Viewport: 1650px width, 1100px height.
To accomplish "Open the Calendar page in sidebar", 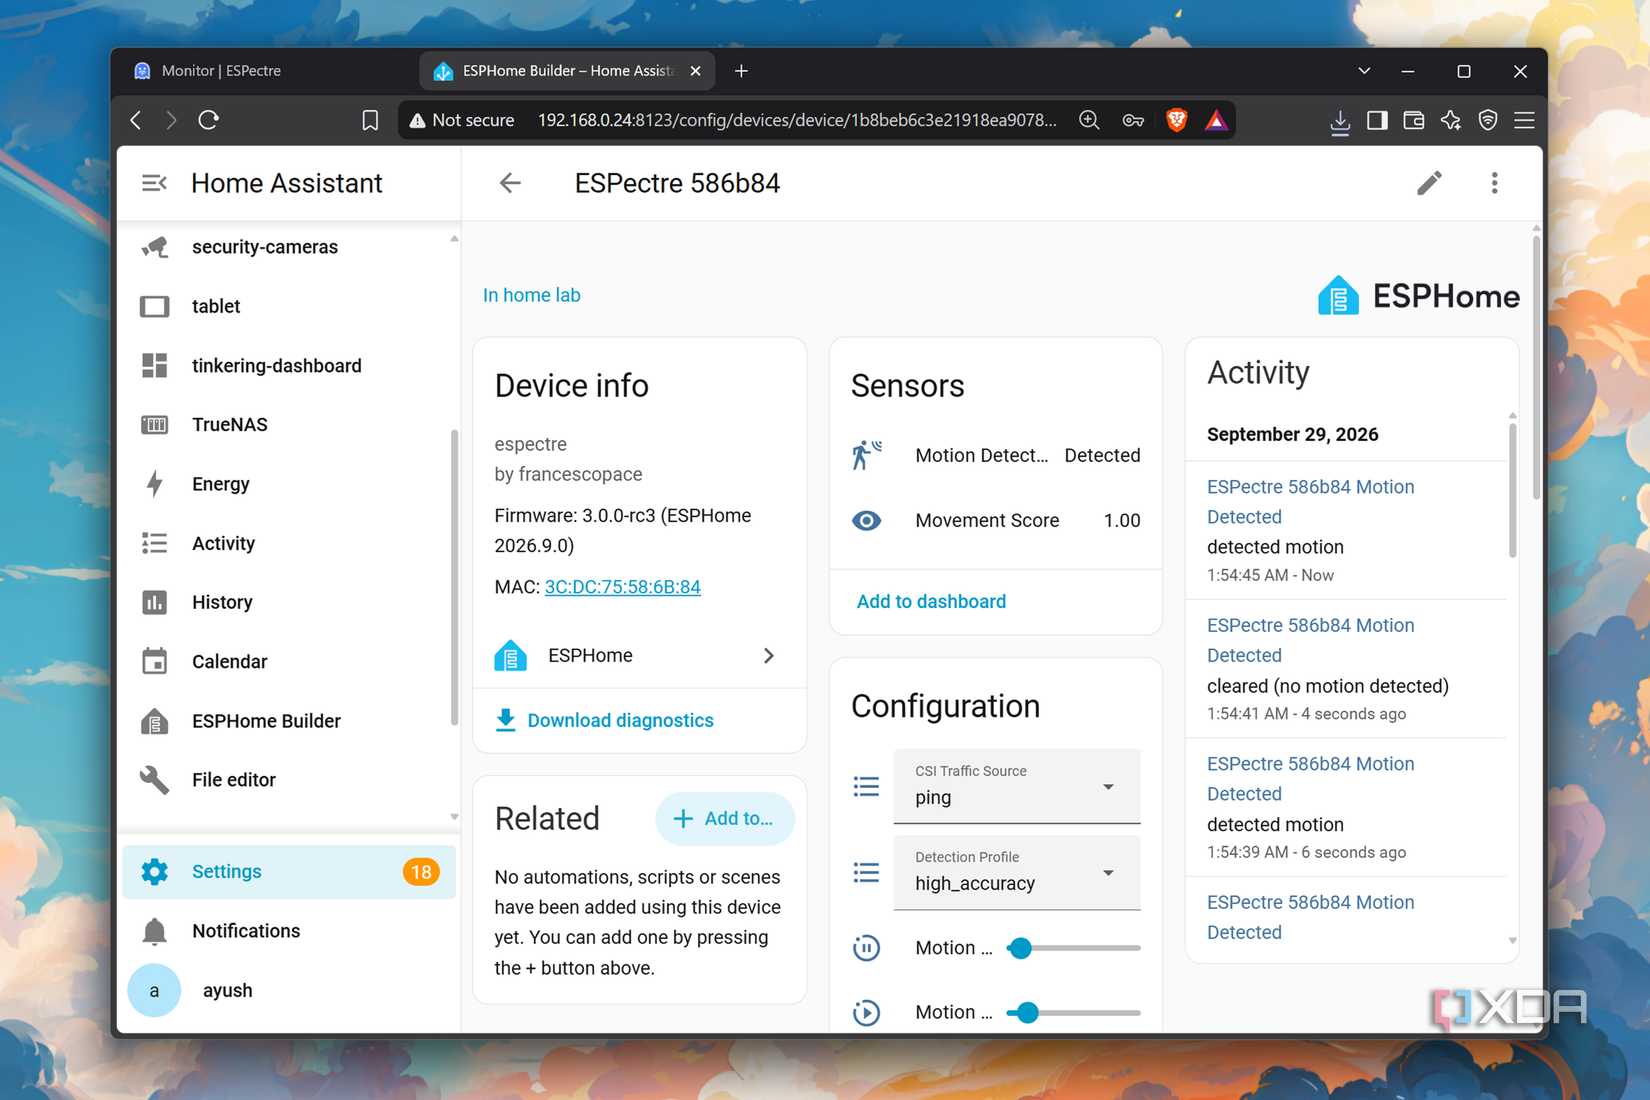I will pos(290,662).
